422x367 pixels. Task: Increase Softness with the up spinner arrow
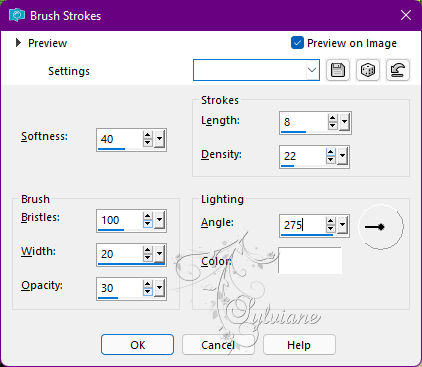click(x=148, y=136)
